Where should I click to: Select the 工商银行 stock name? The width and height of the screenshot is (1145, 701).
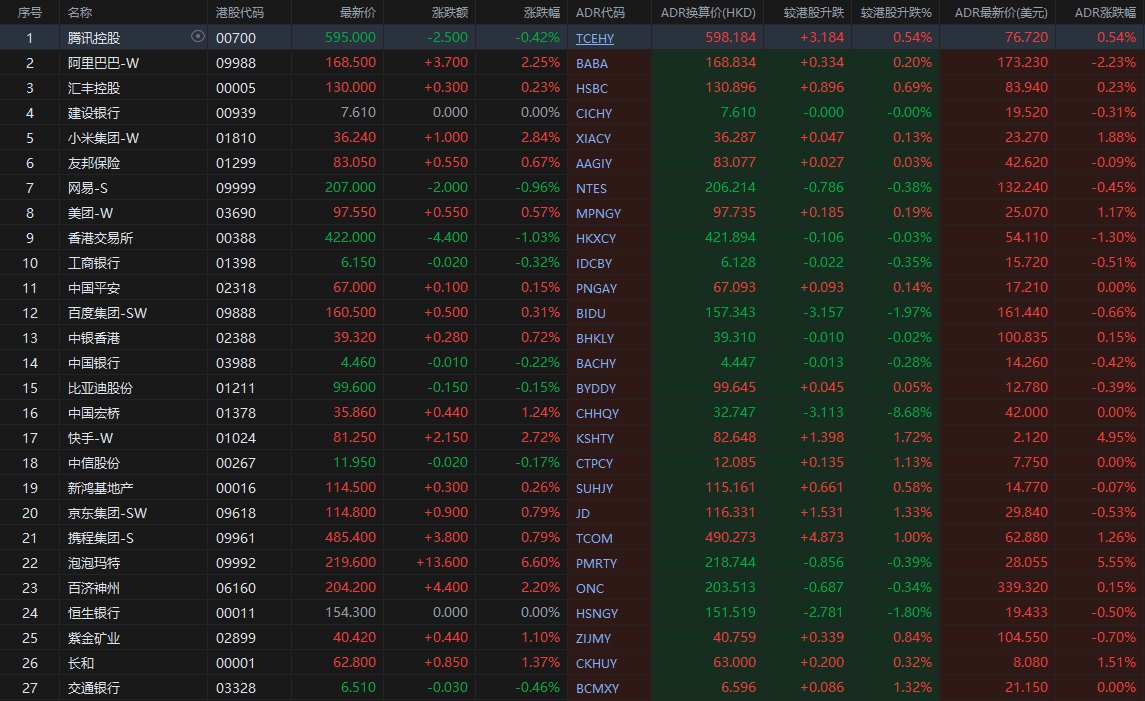pos(93,263)
